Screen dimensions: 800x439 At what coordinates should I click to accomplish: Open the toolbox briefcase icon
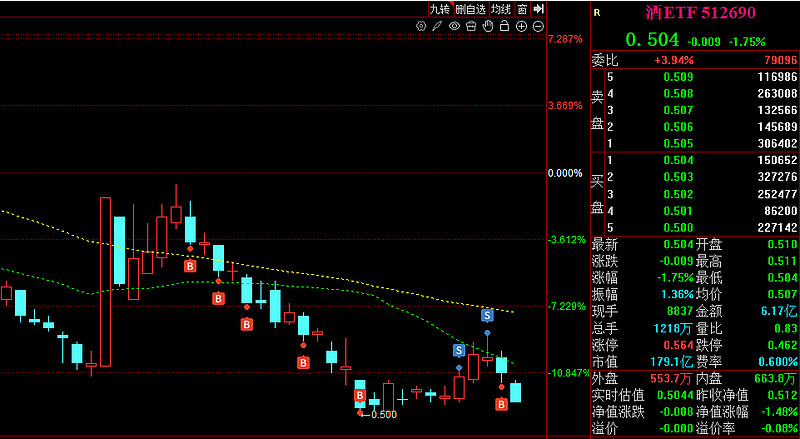(471, 26)
